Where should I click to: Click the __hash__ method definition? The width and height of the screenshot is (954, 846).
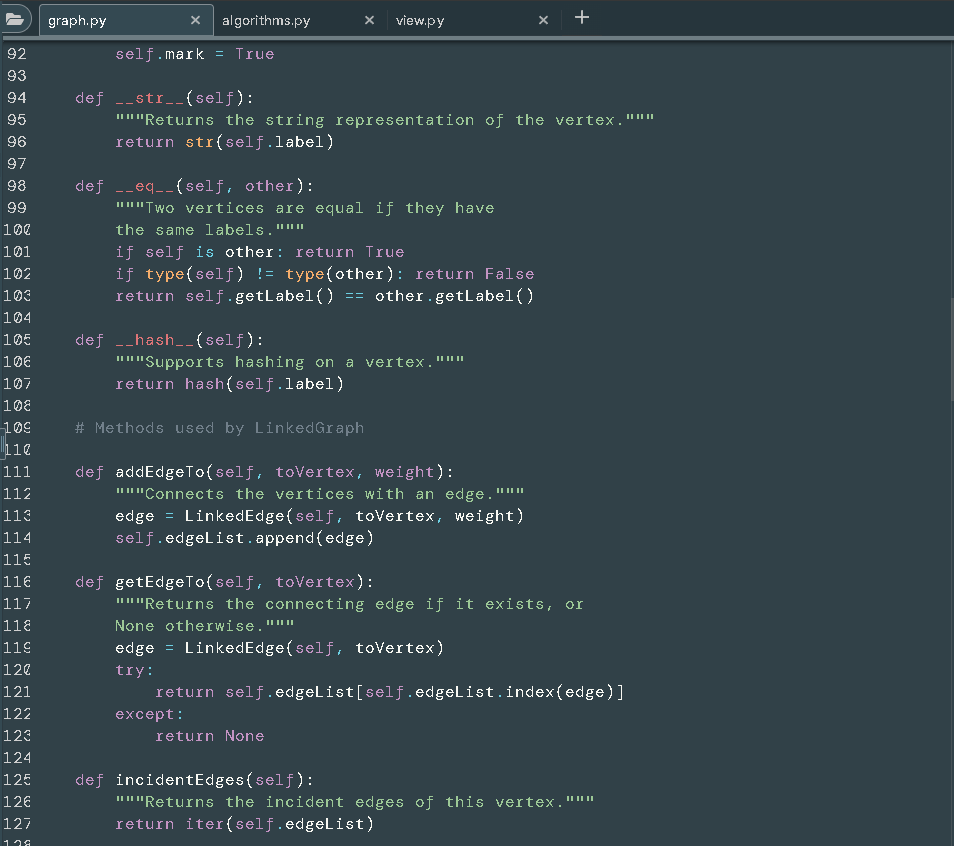[150, 339]
